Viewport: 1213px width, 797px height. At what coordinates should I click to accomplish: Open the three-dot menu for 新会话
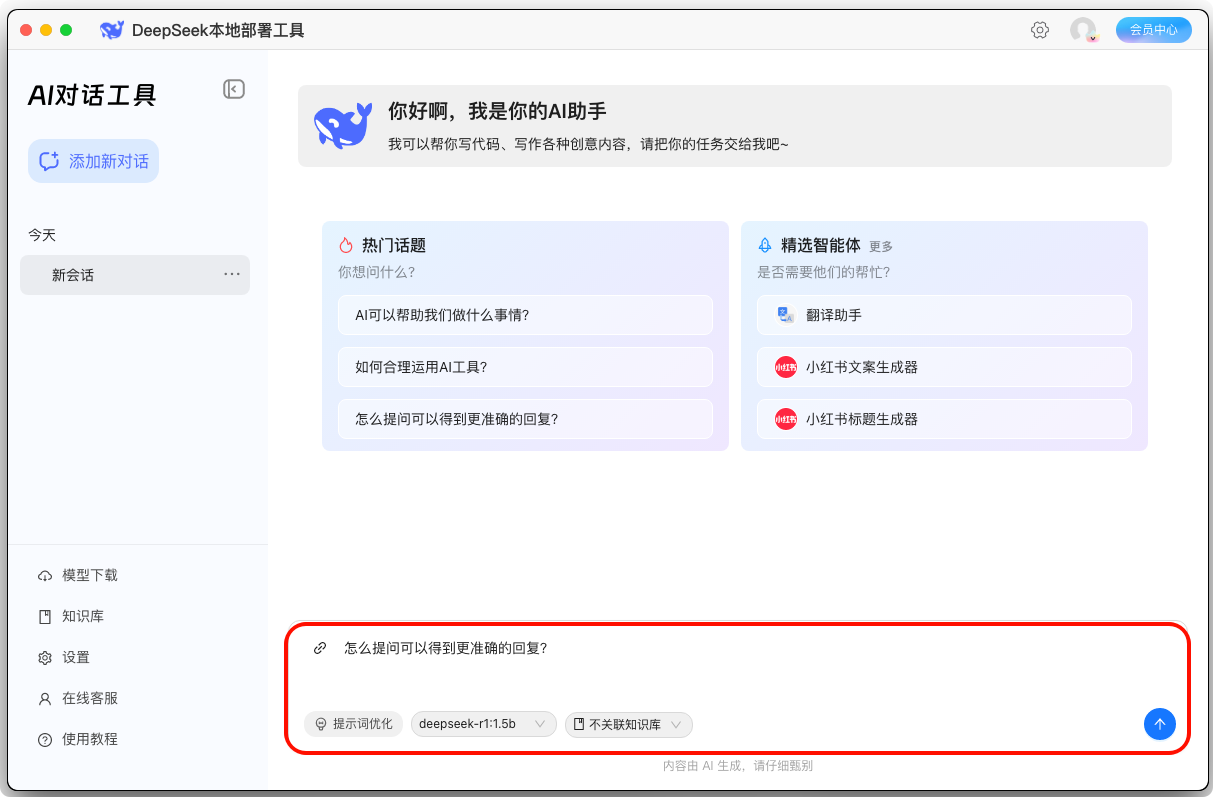click(232, 274)
